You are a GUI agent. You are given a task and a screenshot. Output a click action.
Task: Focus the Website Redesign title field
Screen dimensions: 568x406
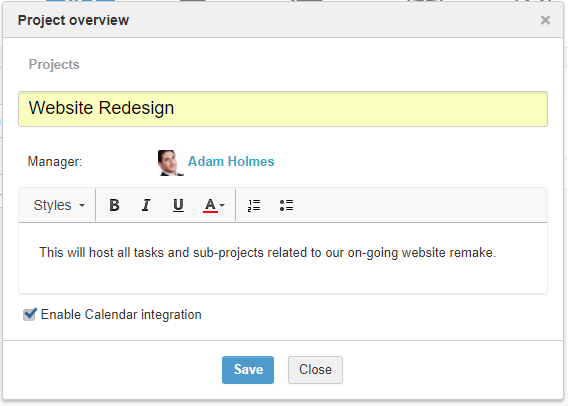coord(283,109)
